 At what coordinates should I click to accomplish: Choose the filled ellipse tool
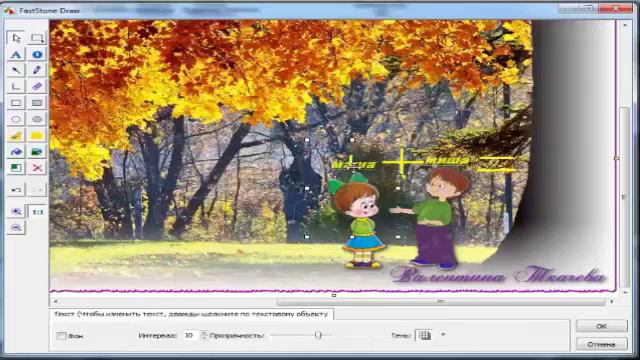pyautogui.click(x=37, y=119)
